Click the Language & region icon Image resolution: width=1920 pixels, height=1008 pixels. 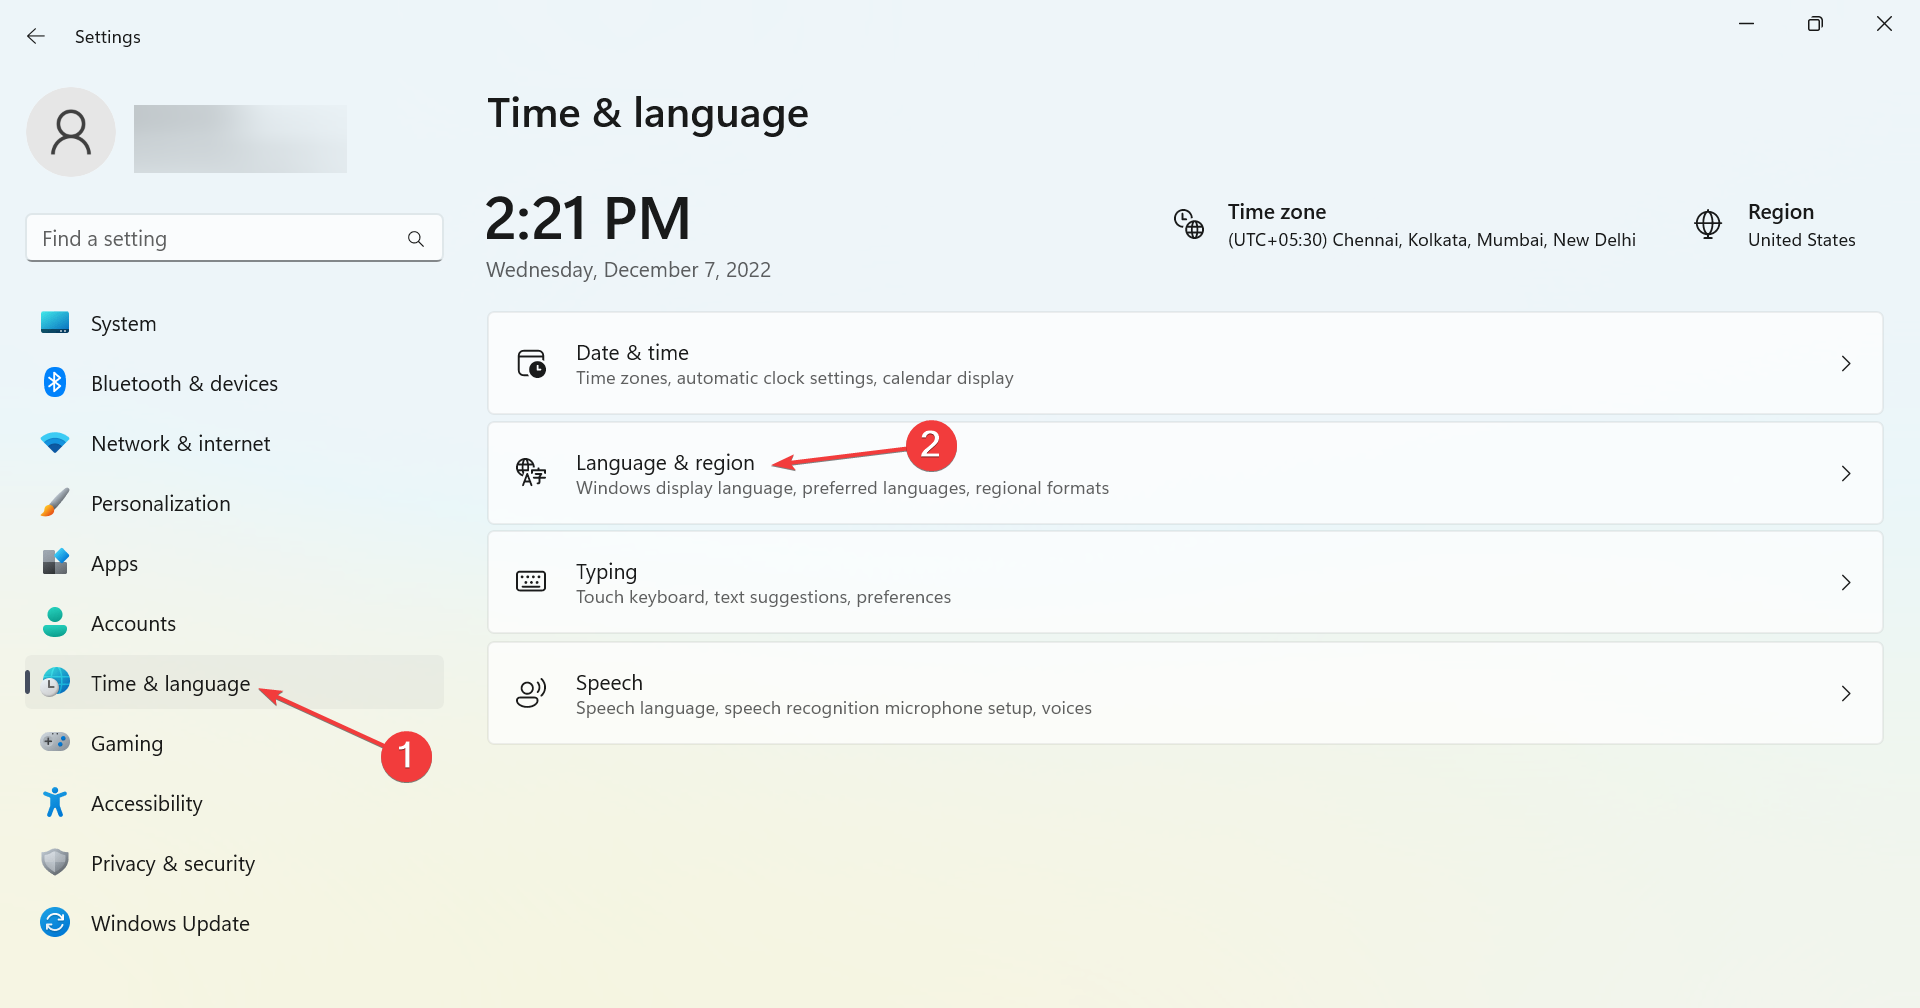point(531,472)
